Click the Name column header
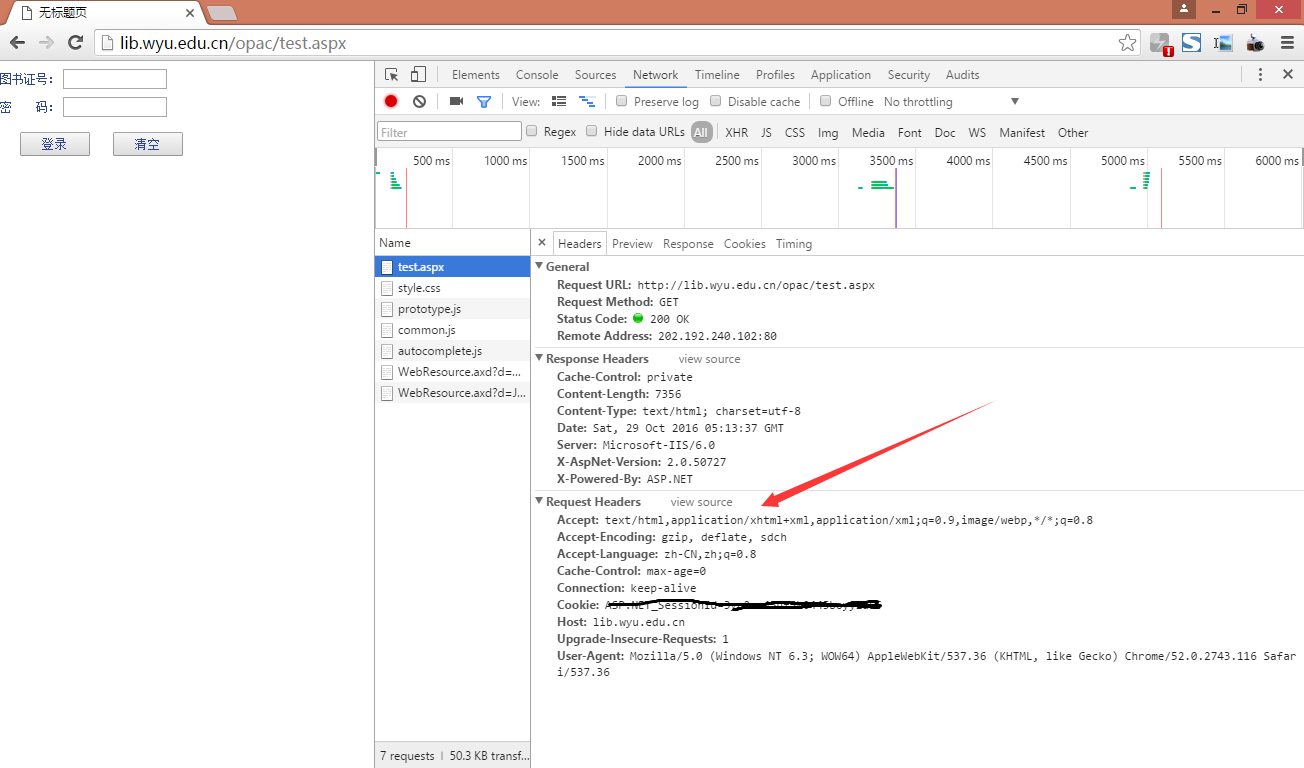This screenshot has height=768, width=1304. click(x=452, y=243)
